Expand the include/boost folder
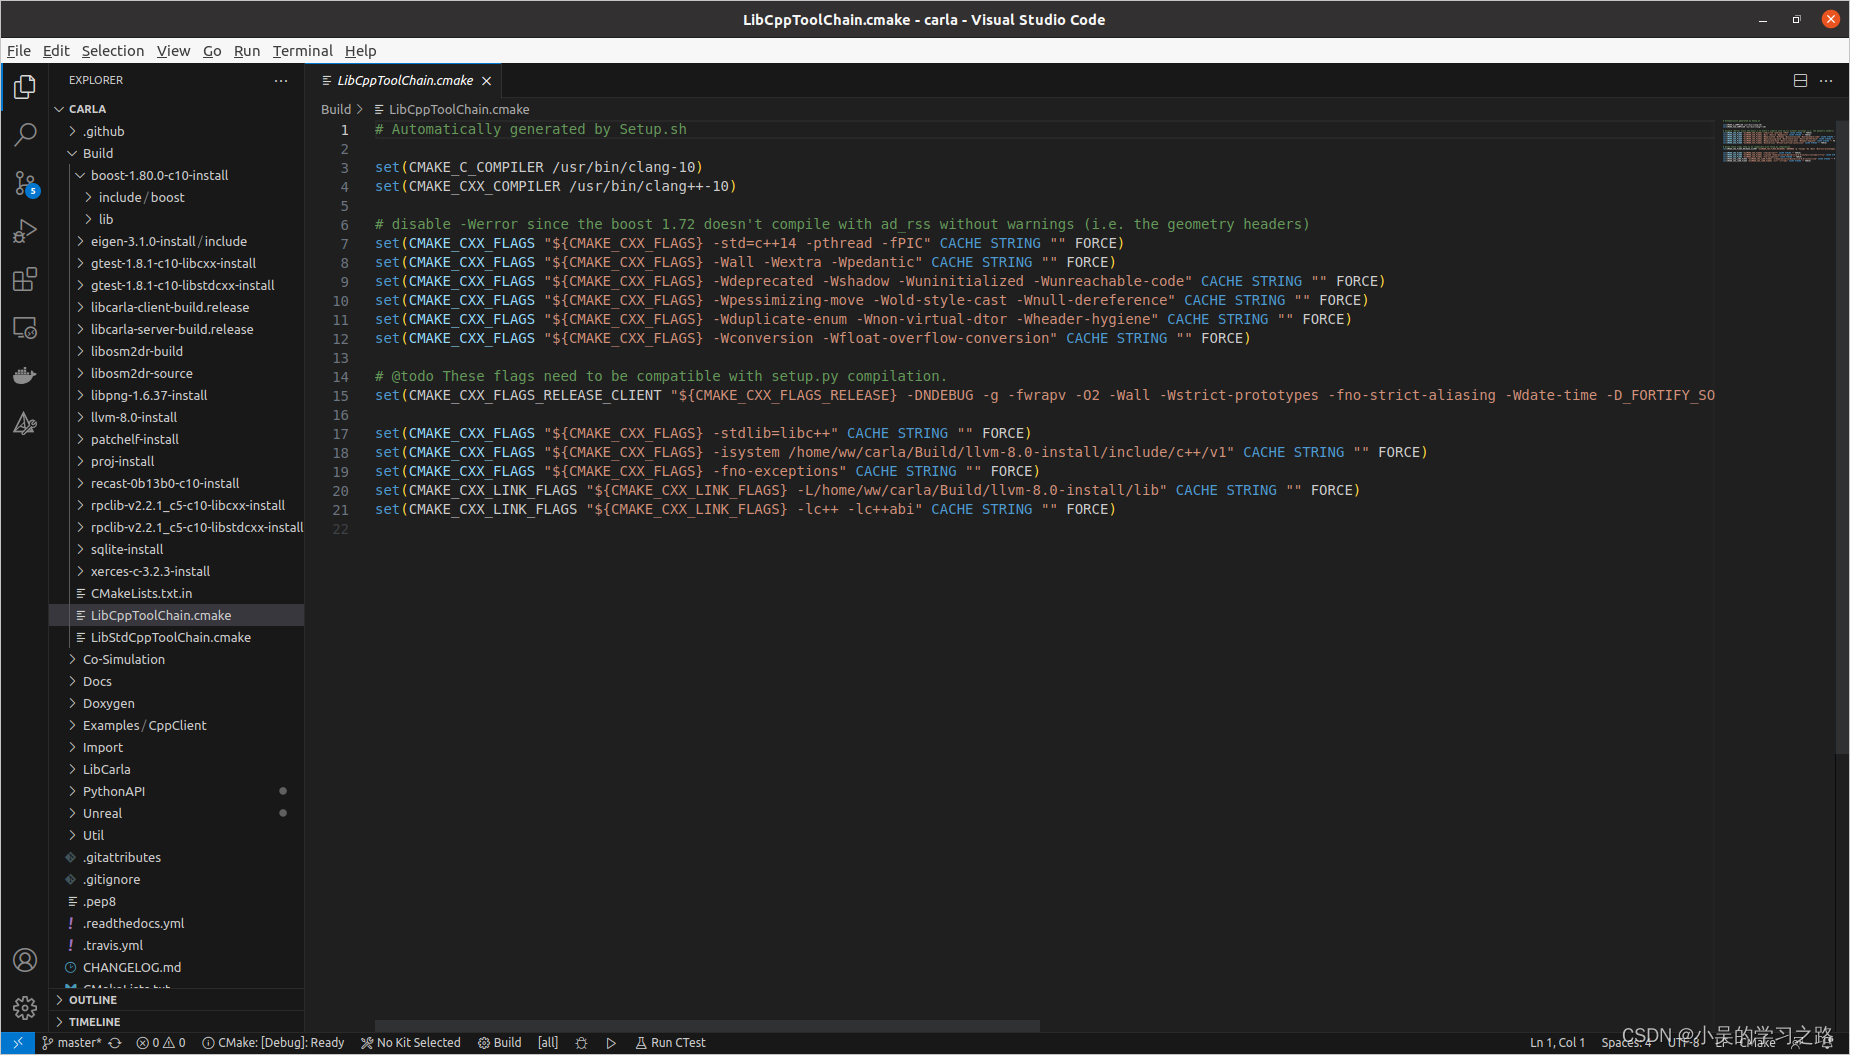Viewport: 1850px width, 1055px height. [x=177, y=197]
